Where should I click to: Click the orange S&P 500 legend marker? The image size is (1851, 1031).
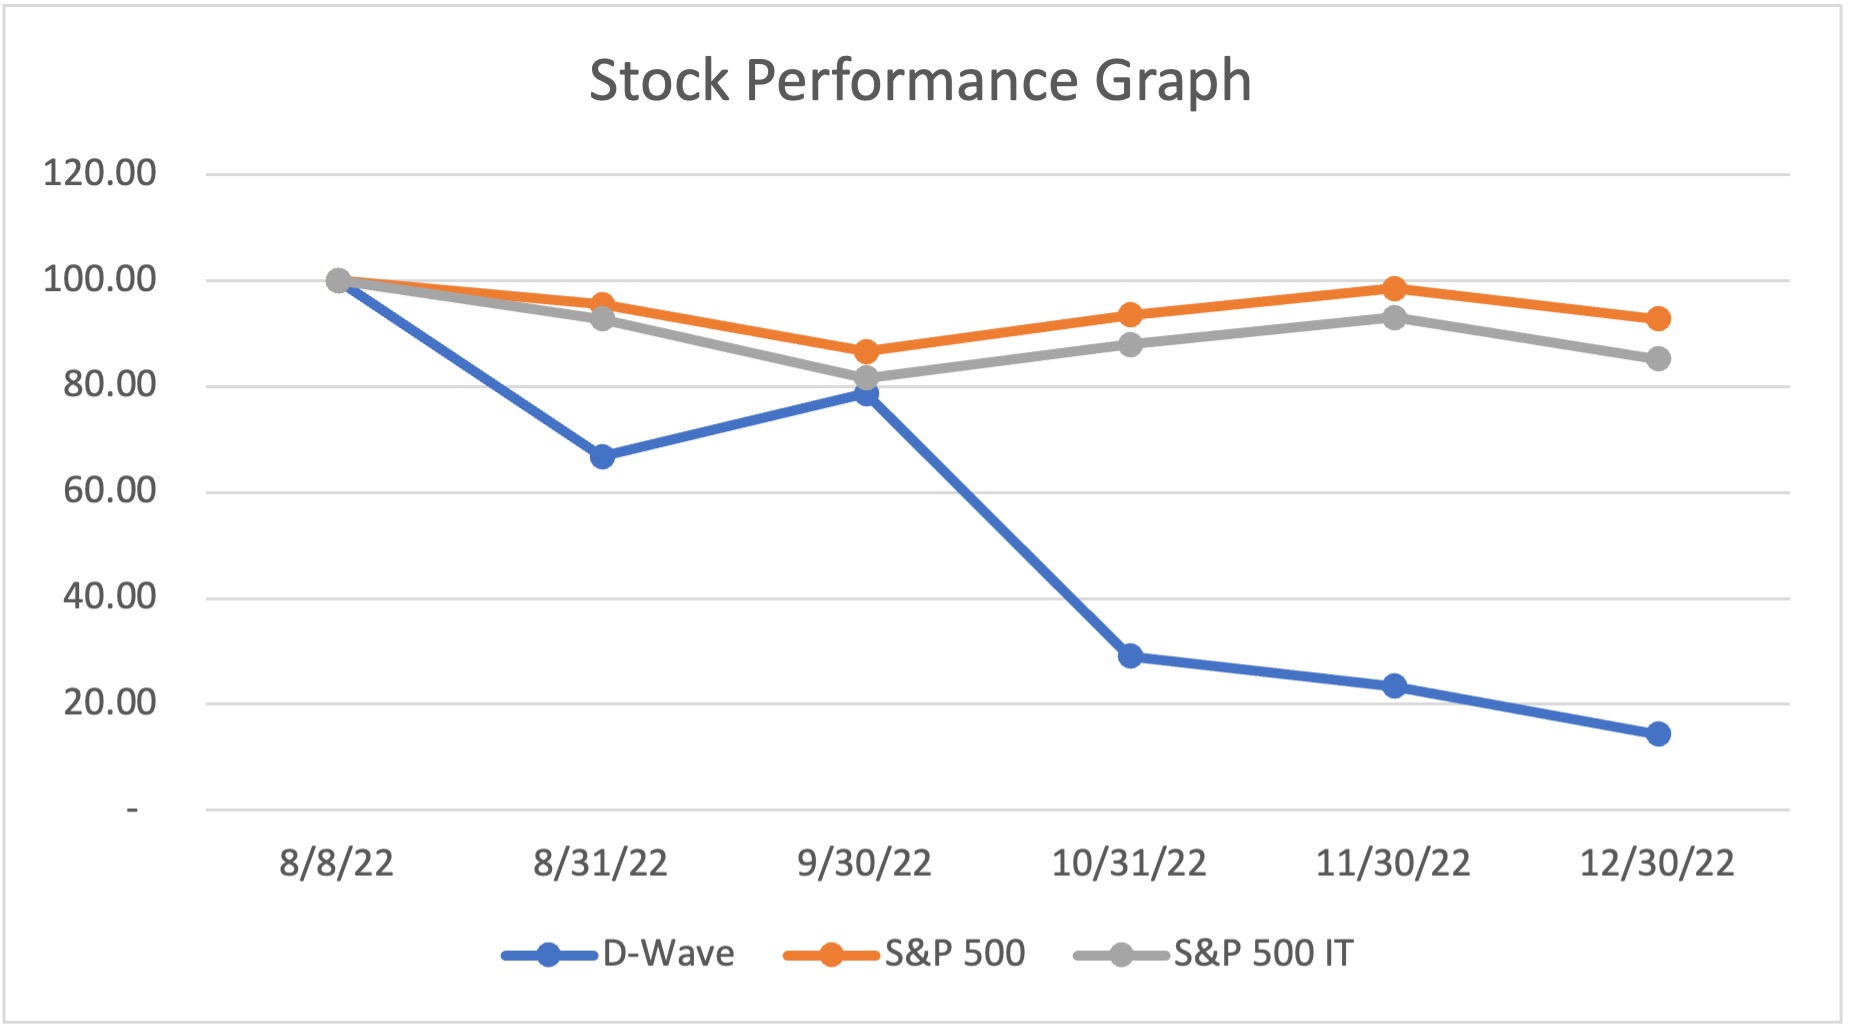pos(830,955)
